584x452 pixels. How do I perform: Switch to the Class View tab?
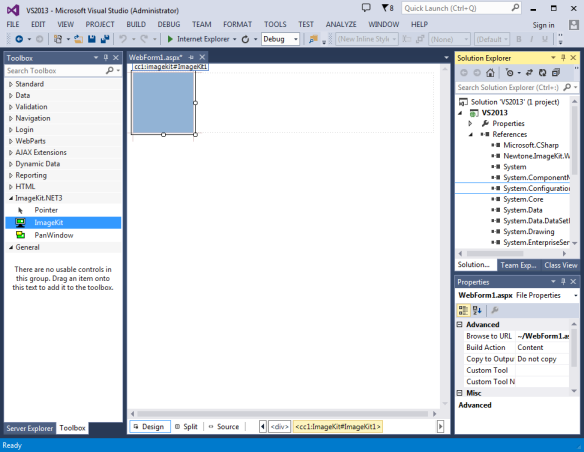(x=561, y=265)
